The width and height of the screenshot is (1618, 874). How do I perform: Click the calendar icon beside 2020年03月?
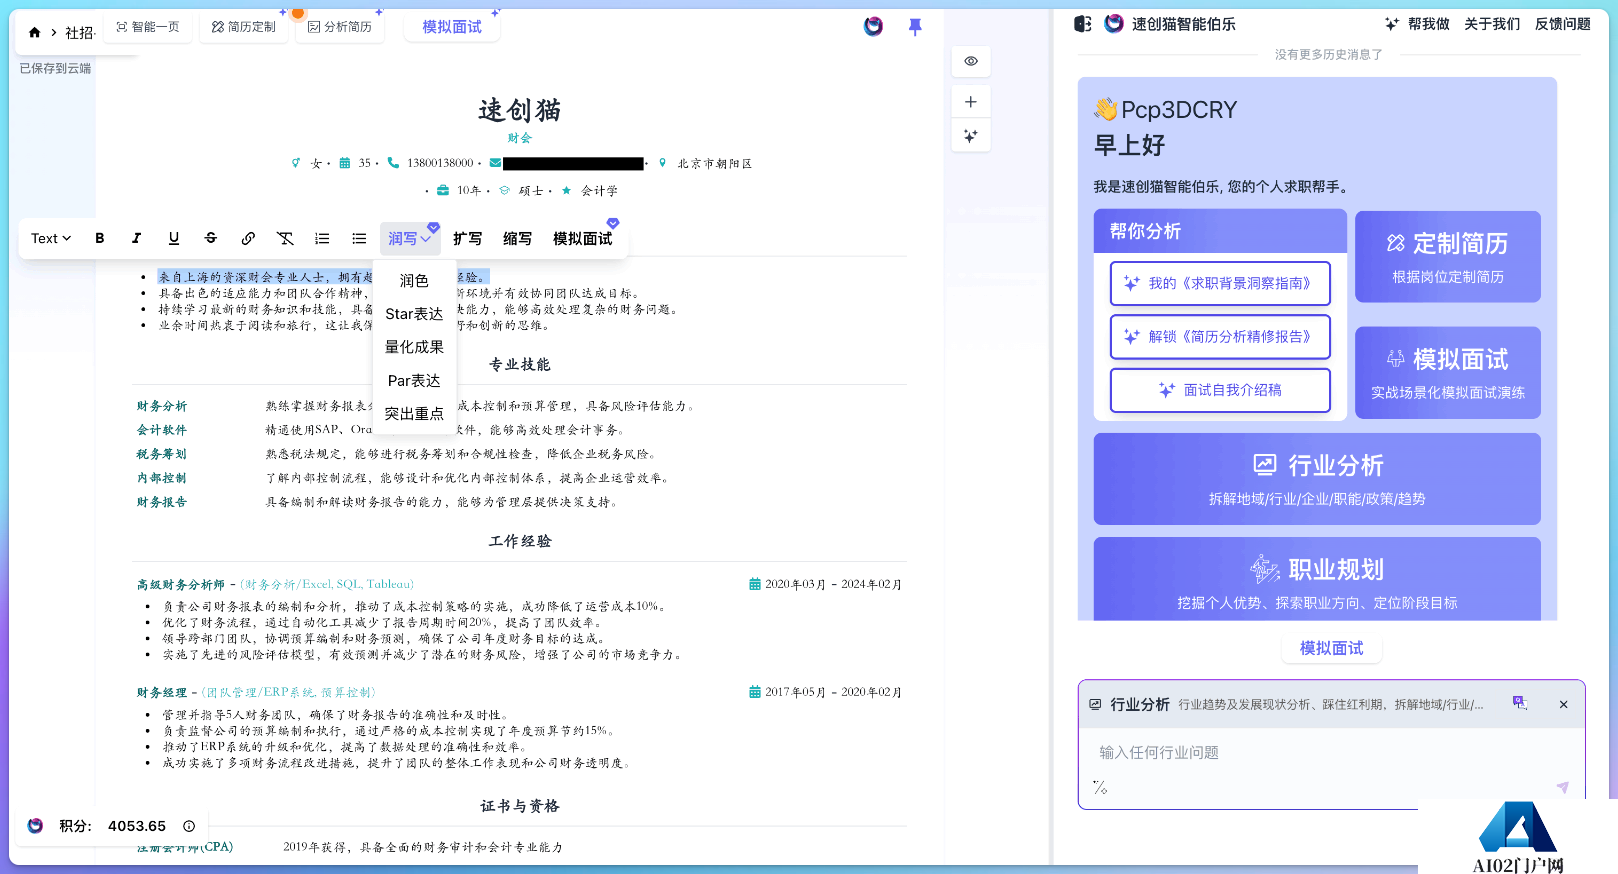(x=755, y=584)
